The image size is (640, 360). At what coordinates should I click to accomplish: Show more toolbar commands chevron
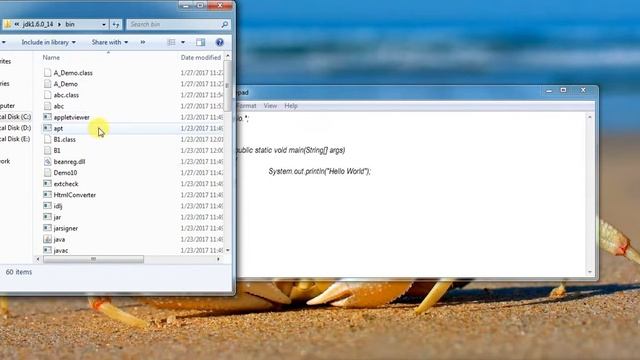(143, 42)
